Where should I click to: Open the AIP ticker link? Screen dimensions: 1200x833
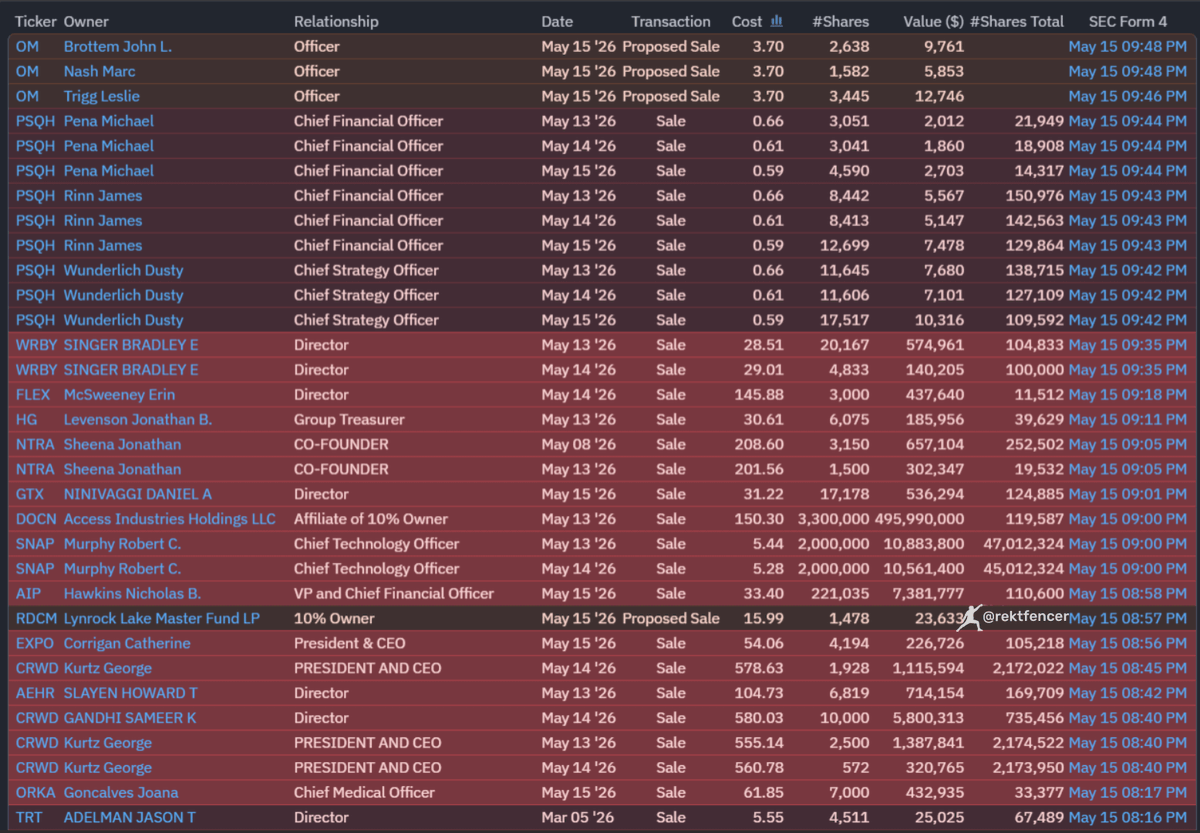(27, 593)
